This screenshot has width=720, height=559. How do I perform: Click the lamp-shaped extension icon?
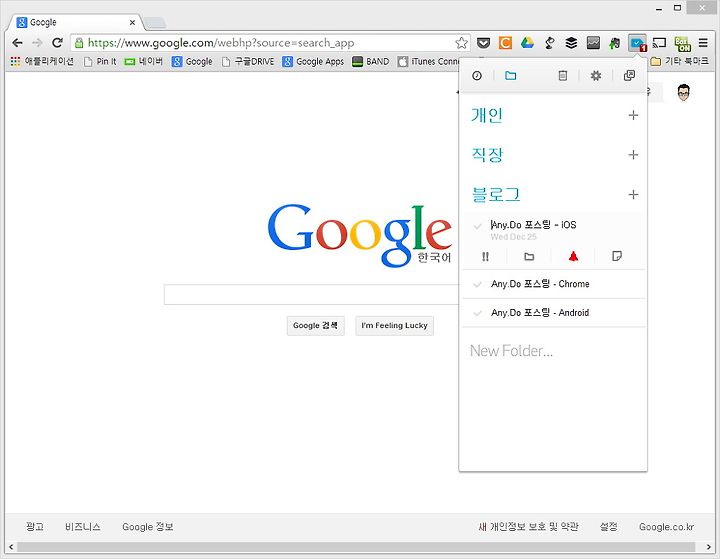pos(549,43)
